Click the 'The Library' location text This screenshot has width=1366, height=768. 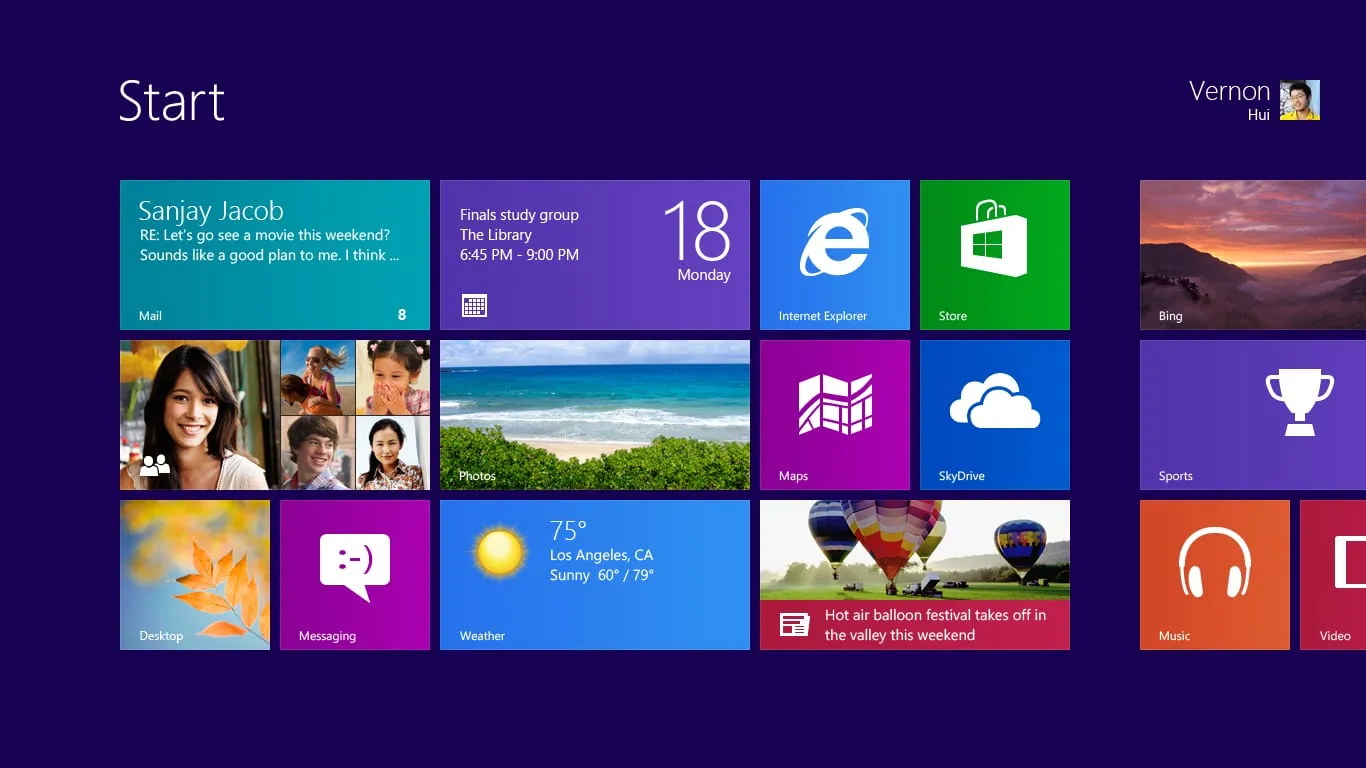(495, 235)
